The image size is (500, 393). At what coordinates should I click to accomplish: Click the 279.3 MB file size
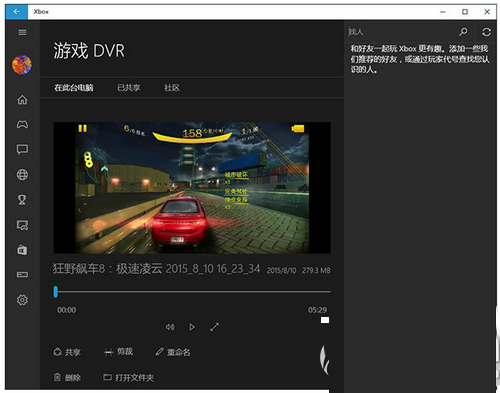coord(316,270)
